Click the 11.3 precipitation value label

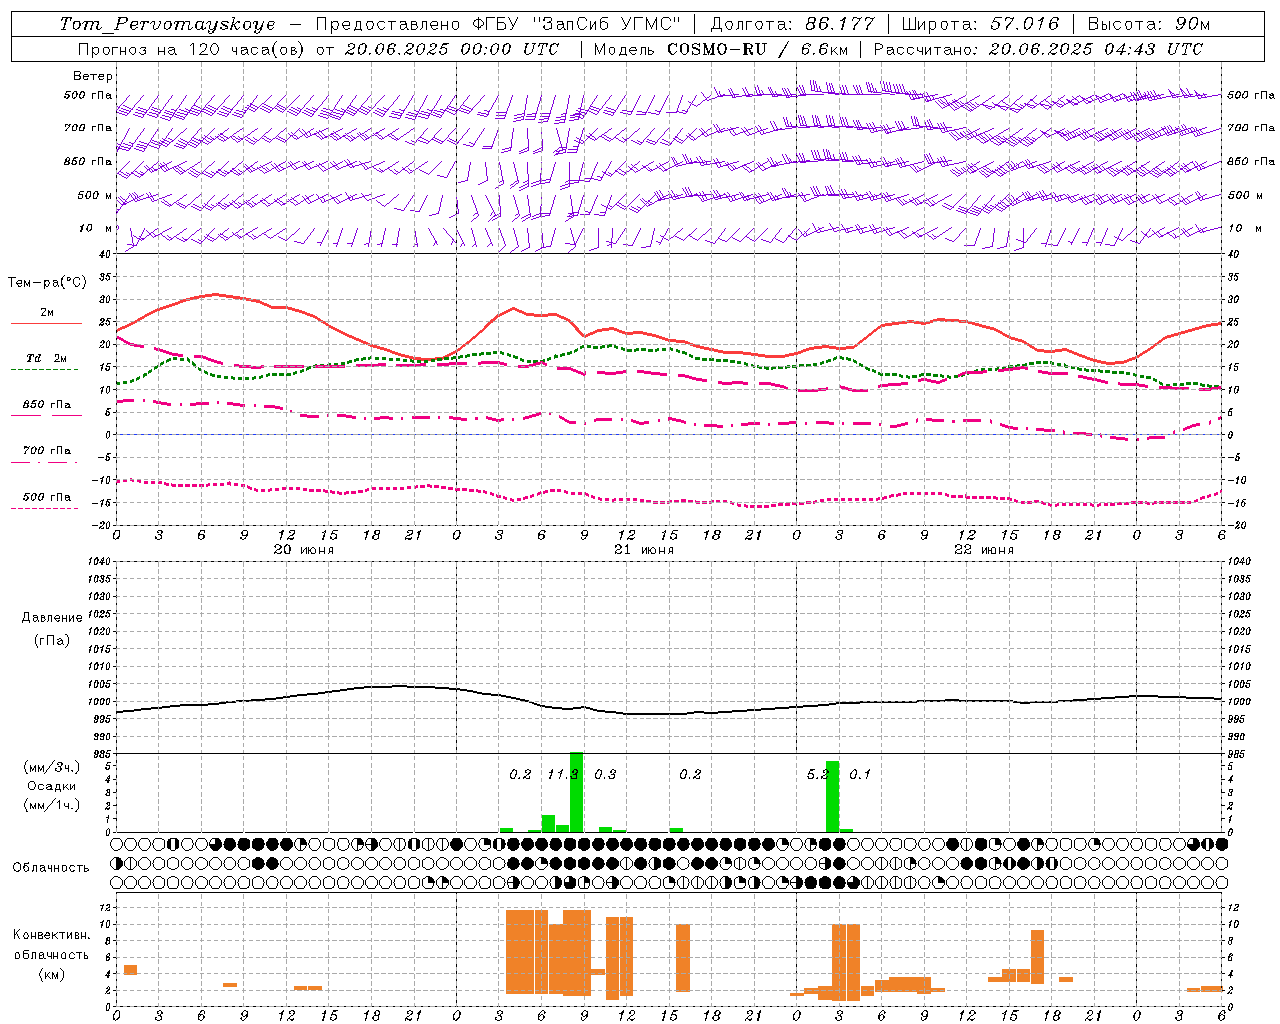click(562, 774)
